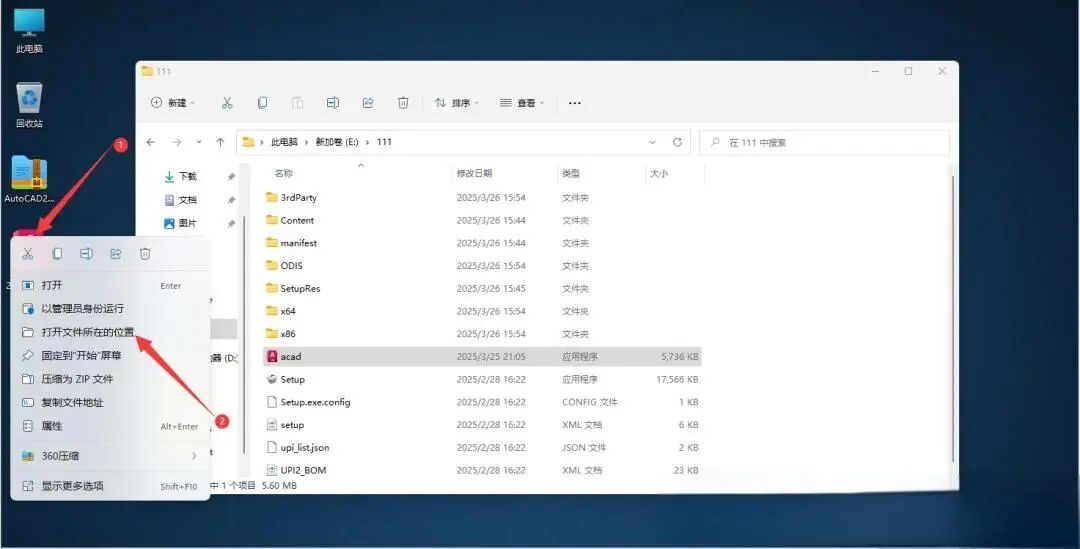The image size is (1080, 549).
Task: Sort by 名称 column header
Action: pos(284,174)
